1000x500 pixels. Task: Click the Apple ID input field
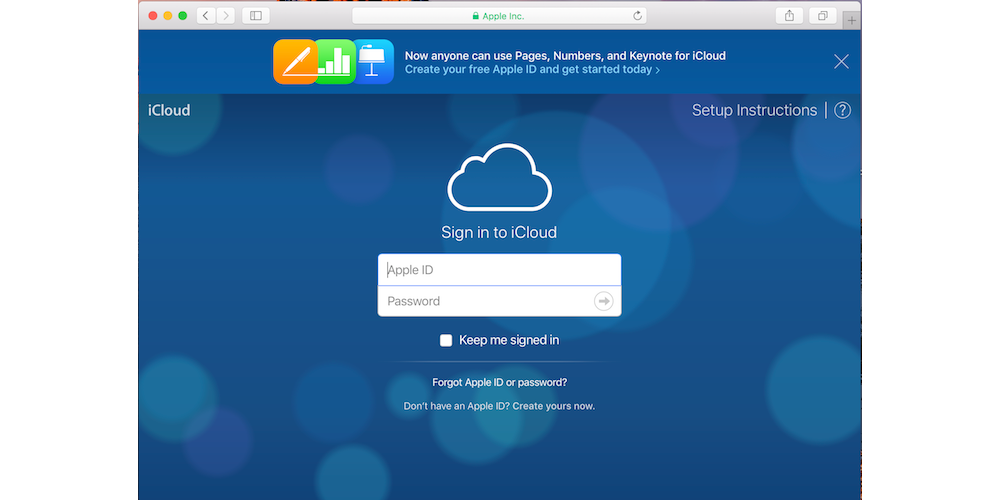pos(499,270)
